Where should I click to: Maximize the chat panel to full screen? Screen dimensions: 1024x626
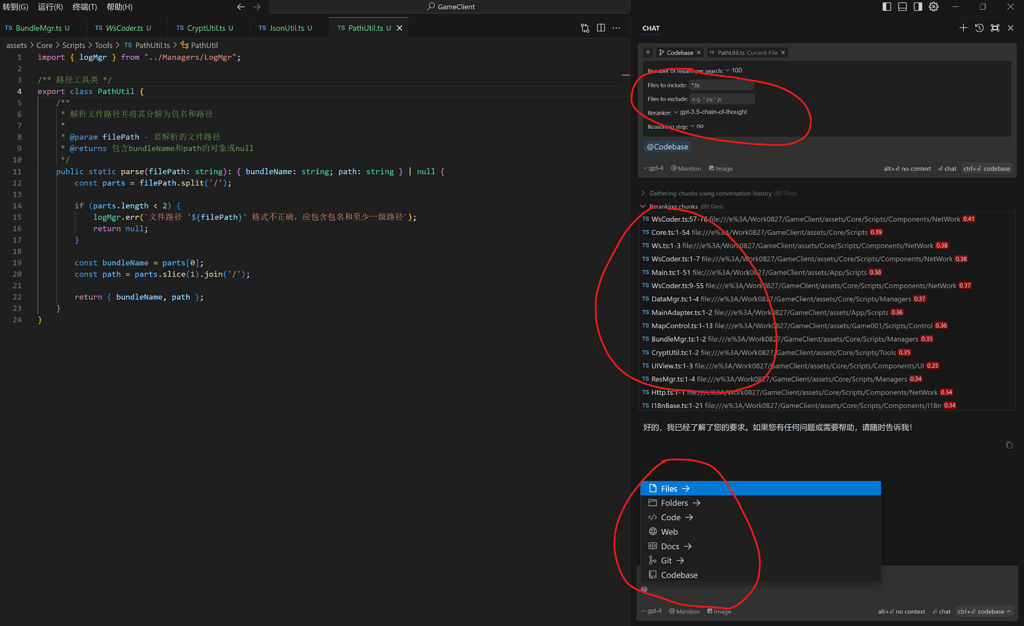pos(995,28)
